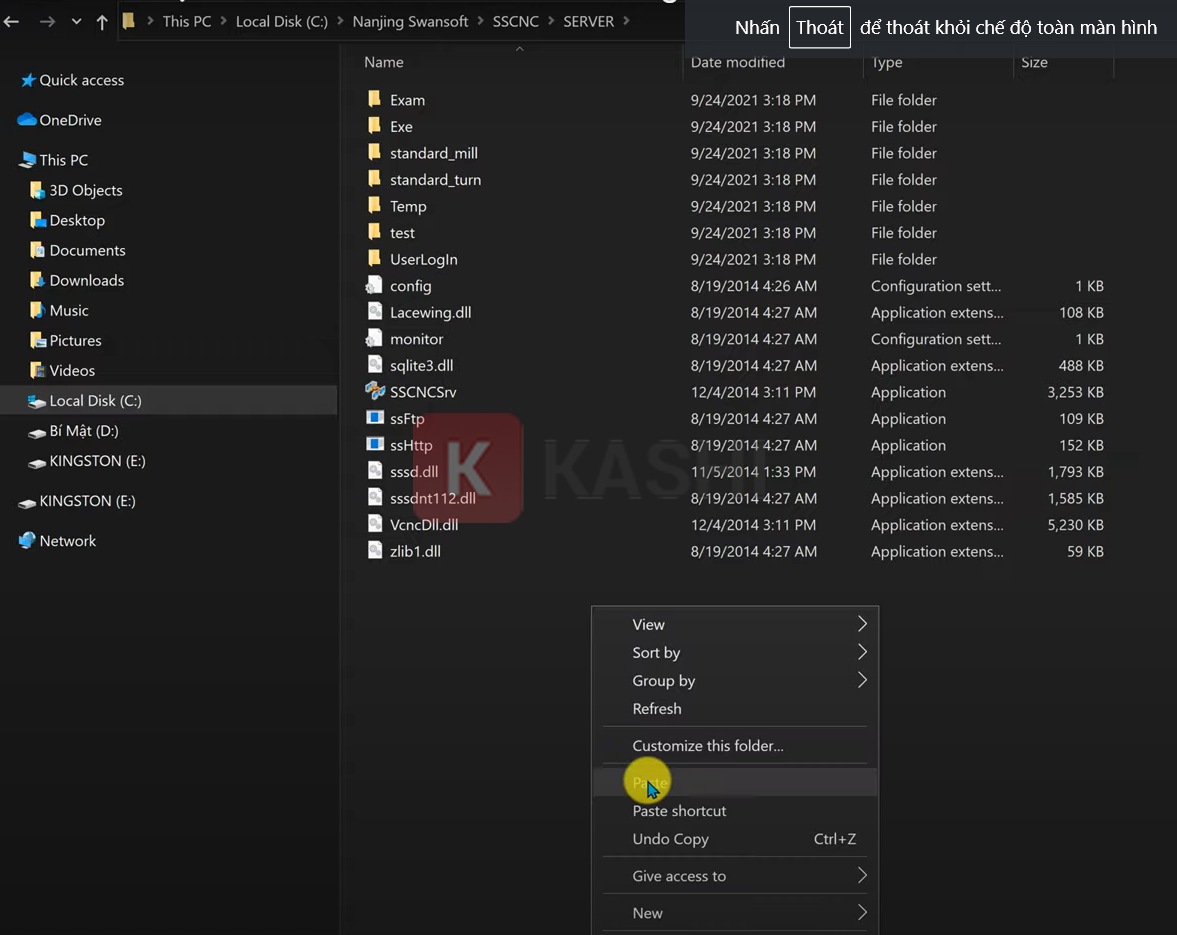Viewport: 1177px width, 935px height.
Task: Open Customize this folder settings
Action: (x=708, y=745)
